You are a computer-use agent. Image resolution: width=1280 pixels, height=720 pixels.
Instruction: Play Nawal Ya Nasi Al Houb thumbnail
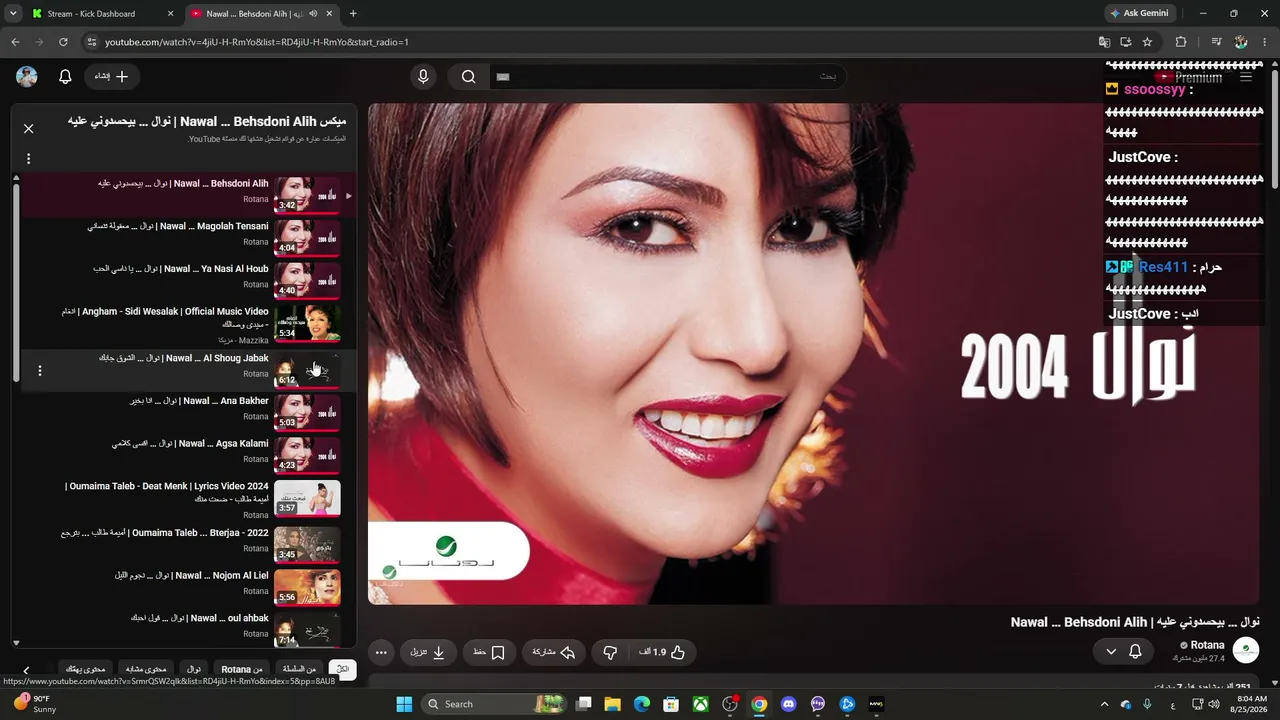307,280
